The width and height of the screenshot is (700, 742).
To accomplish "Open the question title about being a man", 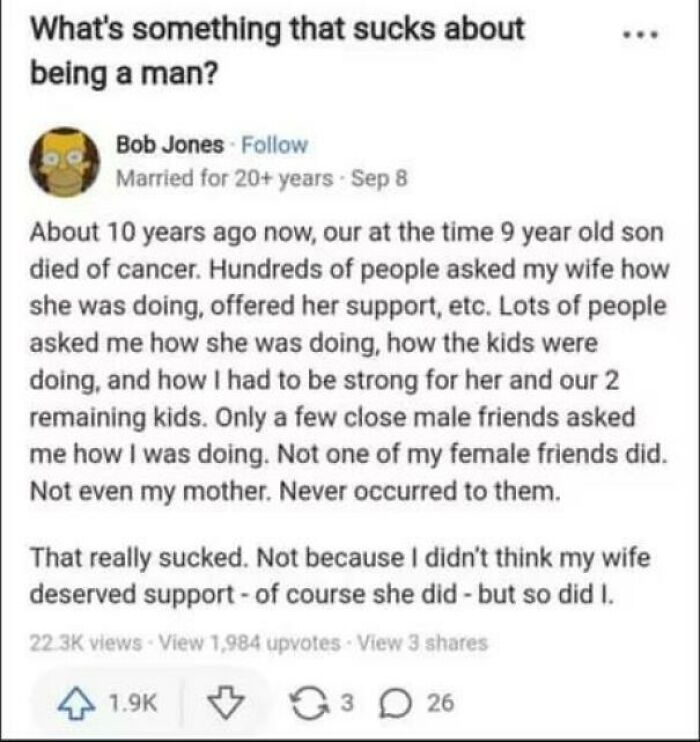I will [x=277, y=51].
